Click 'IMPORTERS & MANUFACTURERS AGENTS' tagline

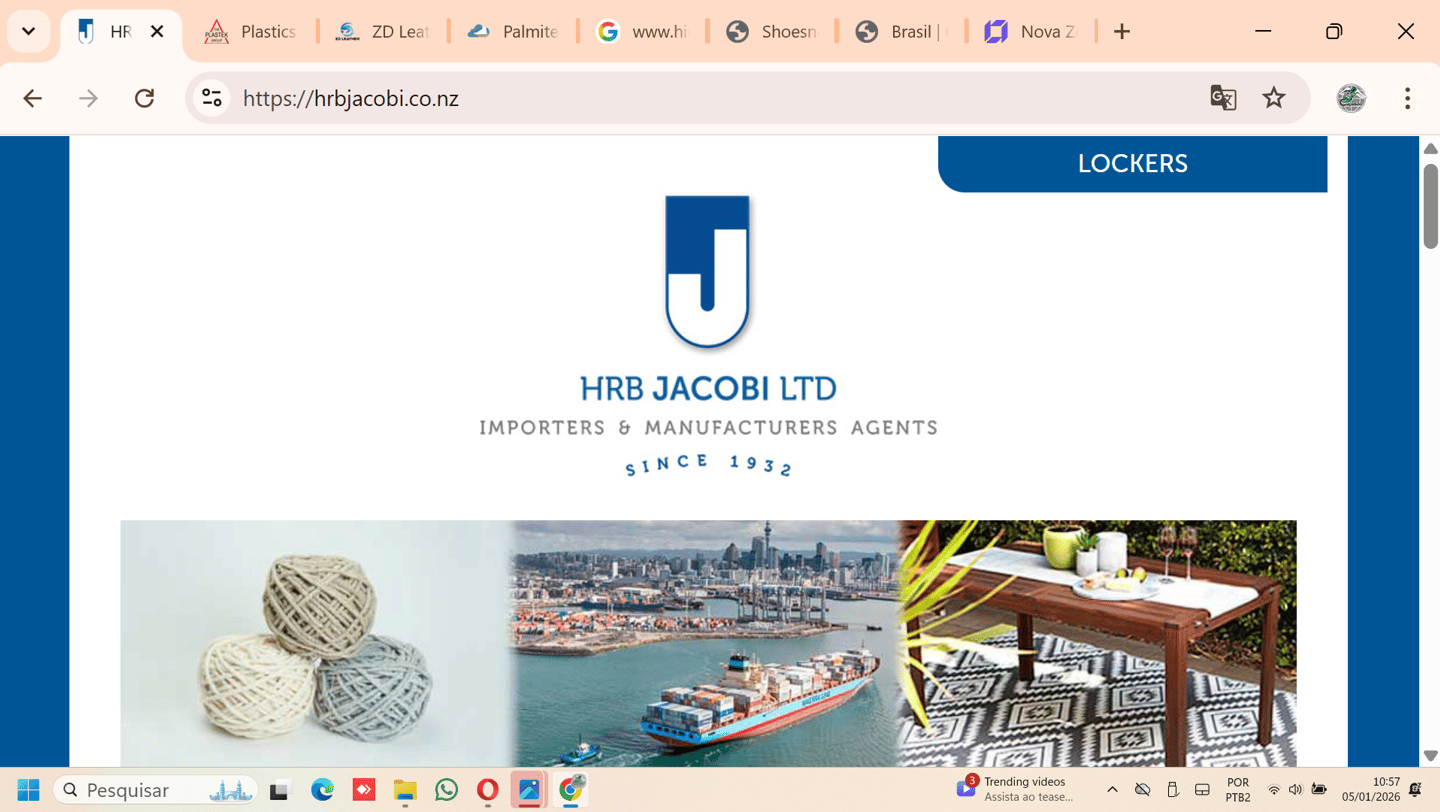point(708,428)
